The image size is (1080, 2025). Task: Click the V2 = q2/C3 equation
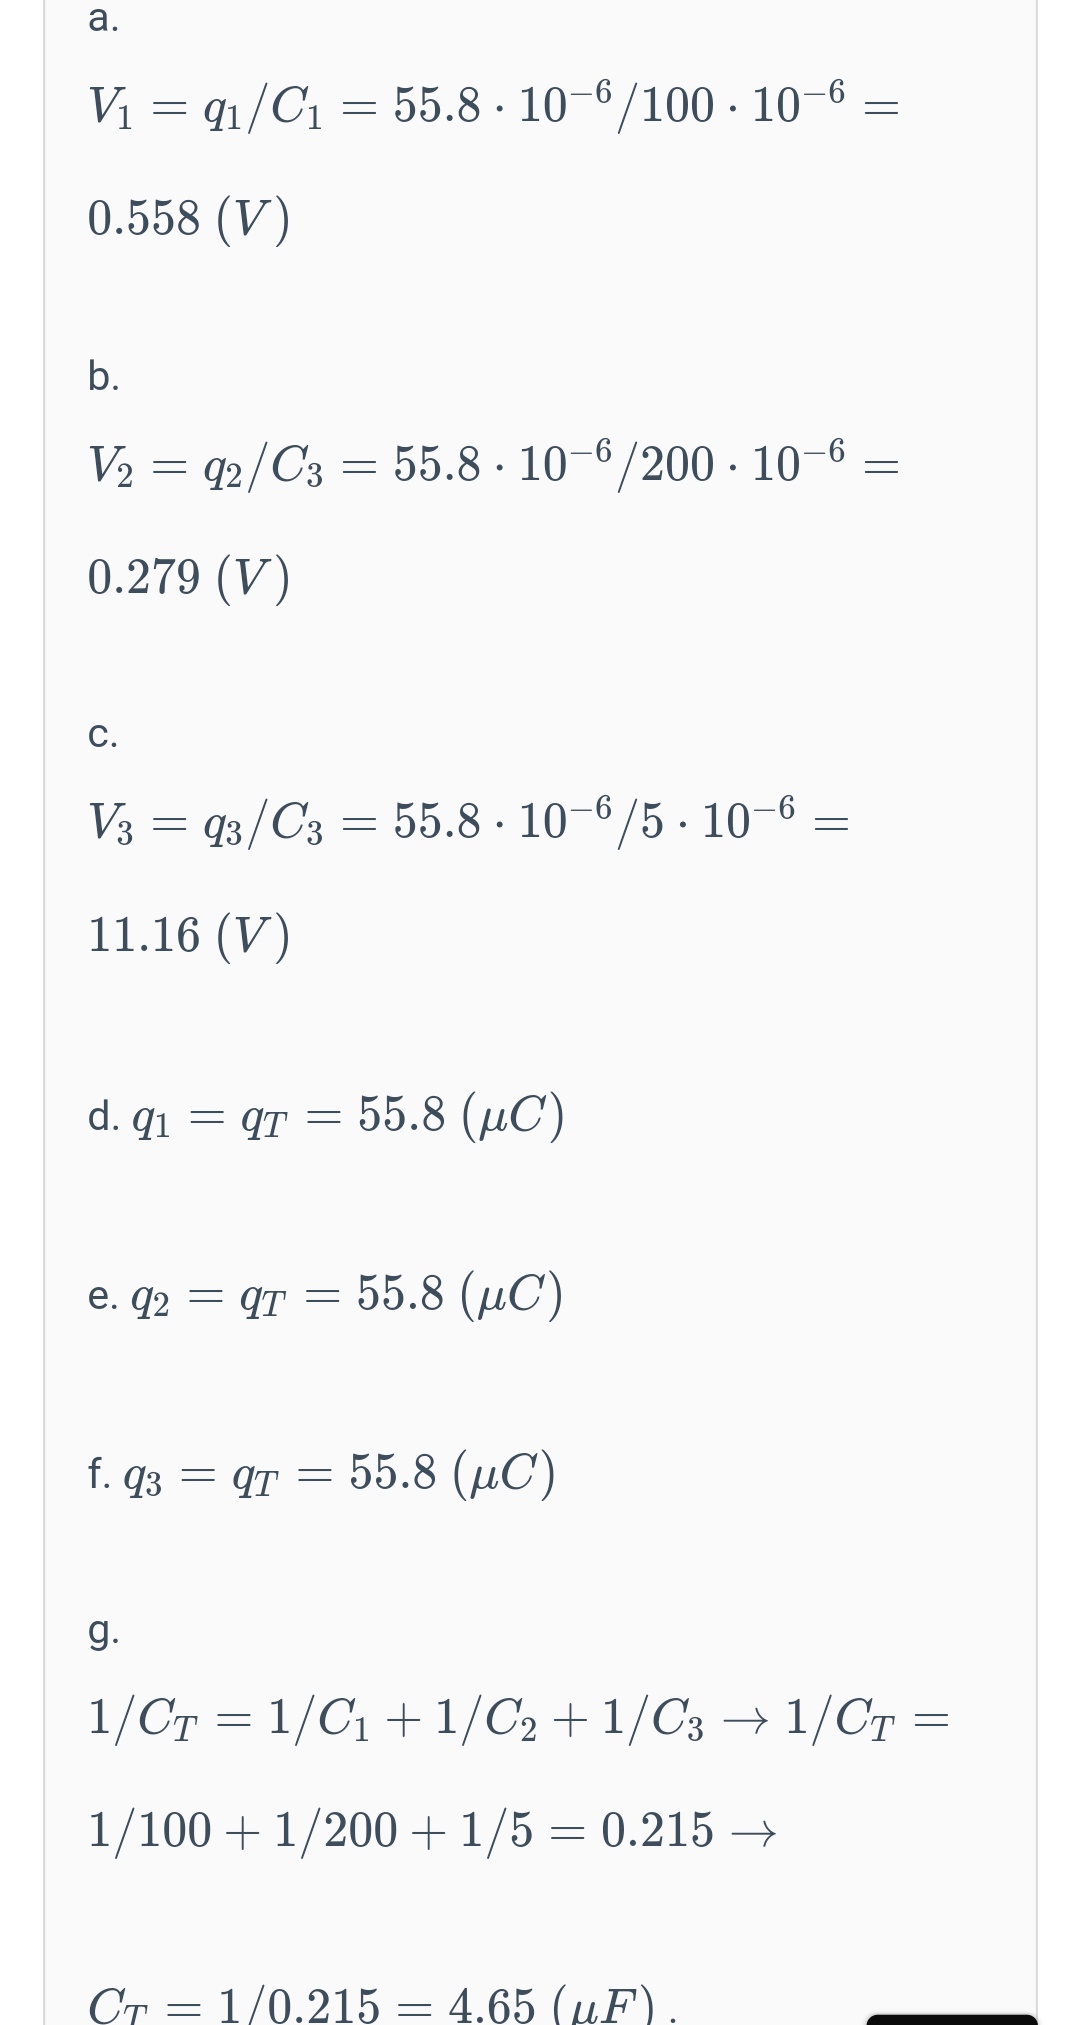(x=493, y=463)
